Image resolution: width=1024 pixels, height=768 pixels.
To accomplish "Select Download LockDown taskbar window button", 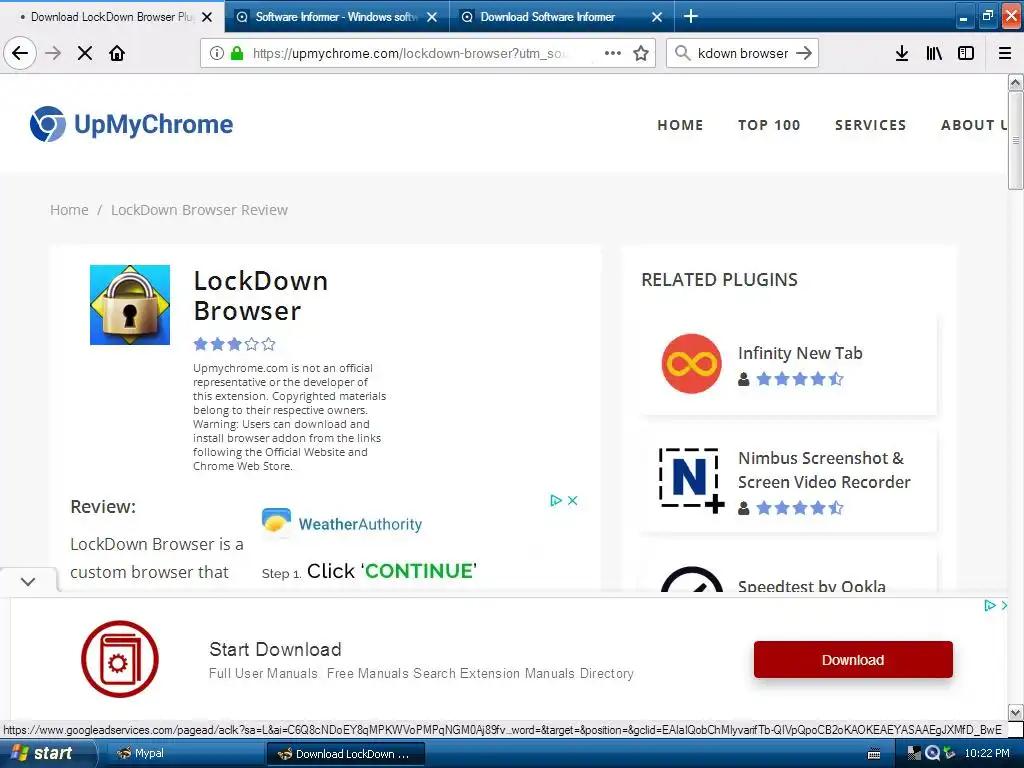I will pyautogui.click(x=345, y=754).
